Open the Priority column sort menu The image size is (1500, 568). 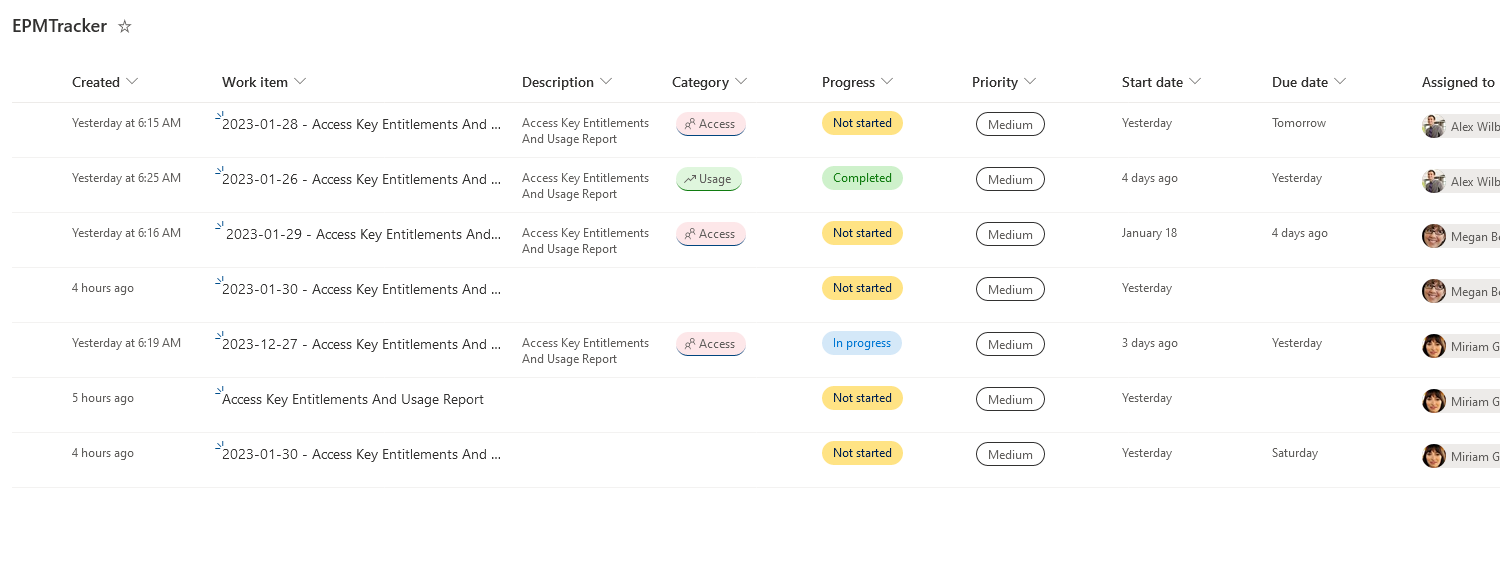1030,82
